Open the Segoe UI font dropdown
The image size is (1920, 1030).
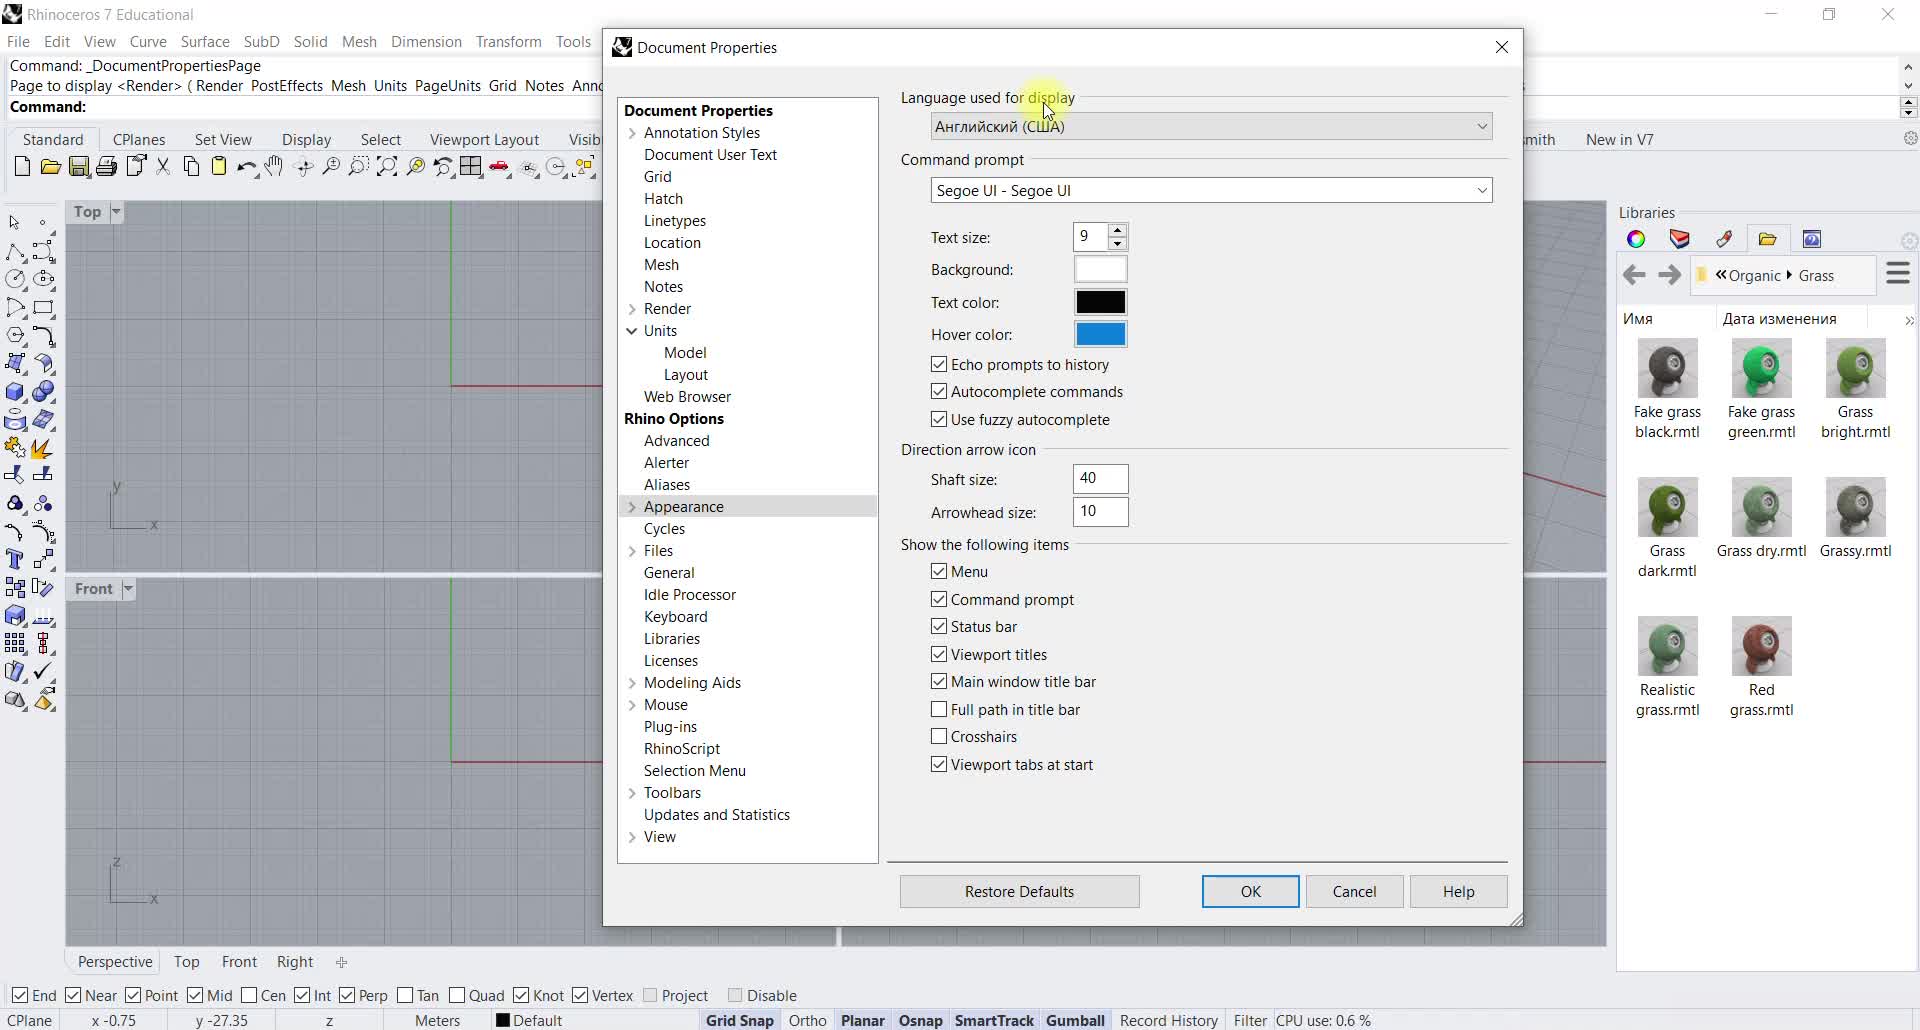coord(1211,190)
